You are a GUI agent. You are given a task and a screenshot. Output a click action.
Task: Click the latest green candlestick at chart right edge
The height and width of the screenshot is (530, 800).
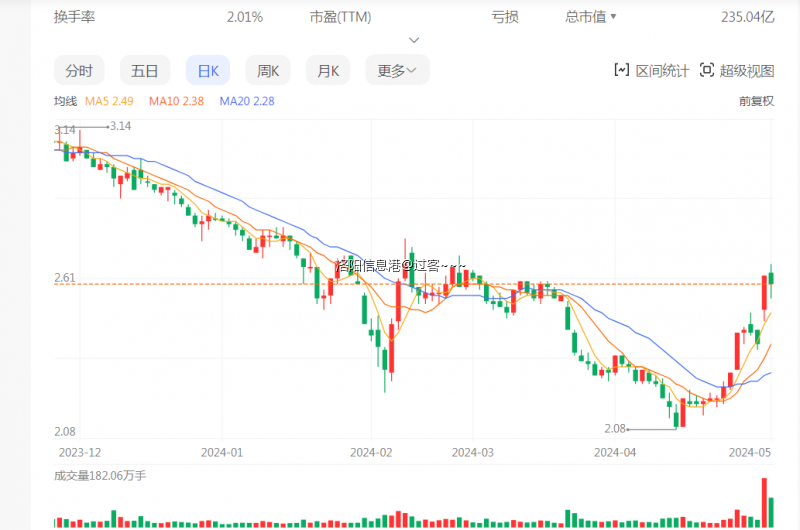point(771,280)
